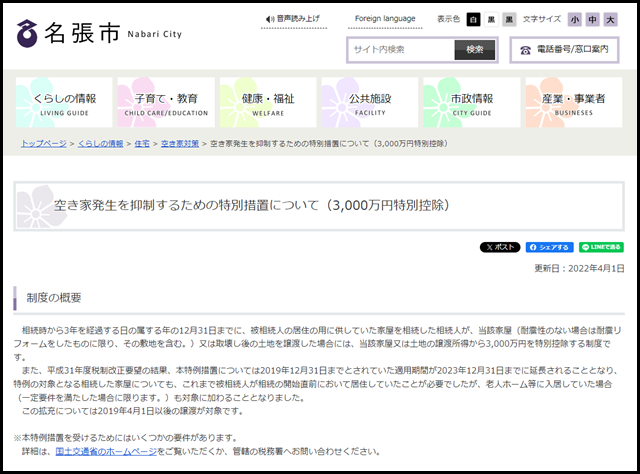
Task: Open the 公共施設 Facility menu
Action: pos(370,102)
